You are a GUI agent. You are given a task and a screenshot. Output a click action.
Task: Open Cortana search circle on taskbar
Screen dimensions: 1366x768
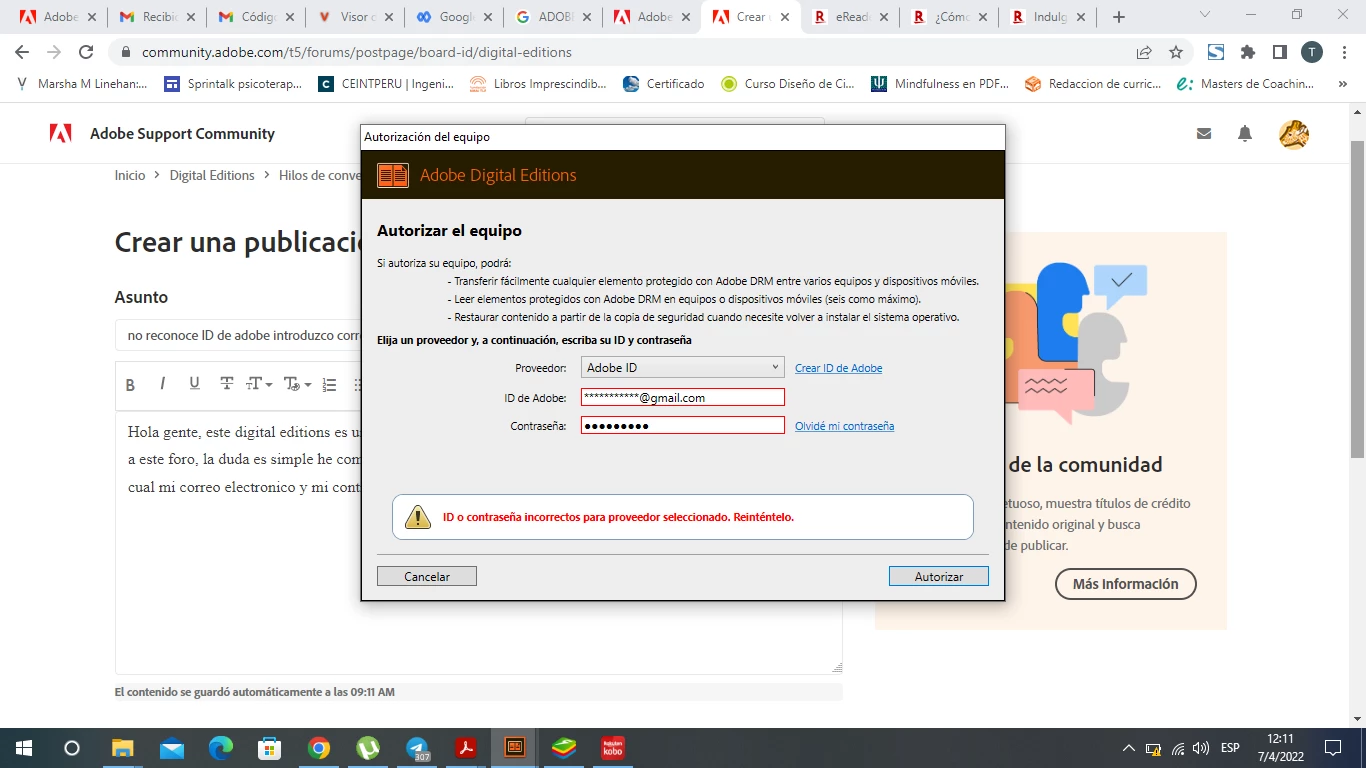click(x=72, y=747)
